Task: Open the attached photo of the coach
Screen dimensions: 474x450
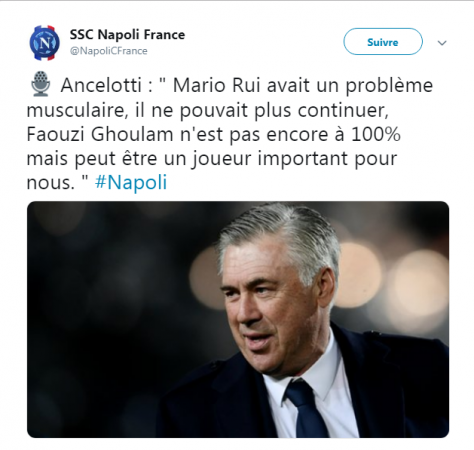Action: [238, 319]
